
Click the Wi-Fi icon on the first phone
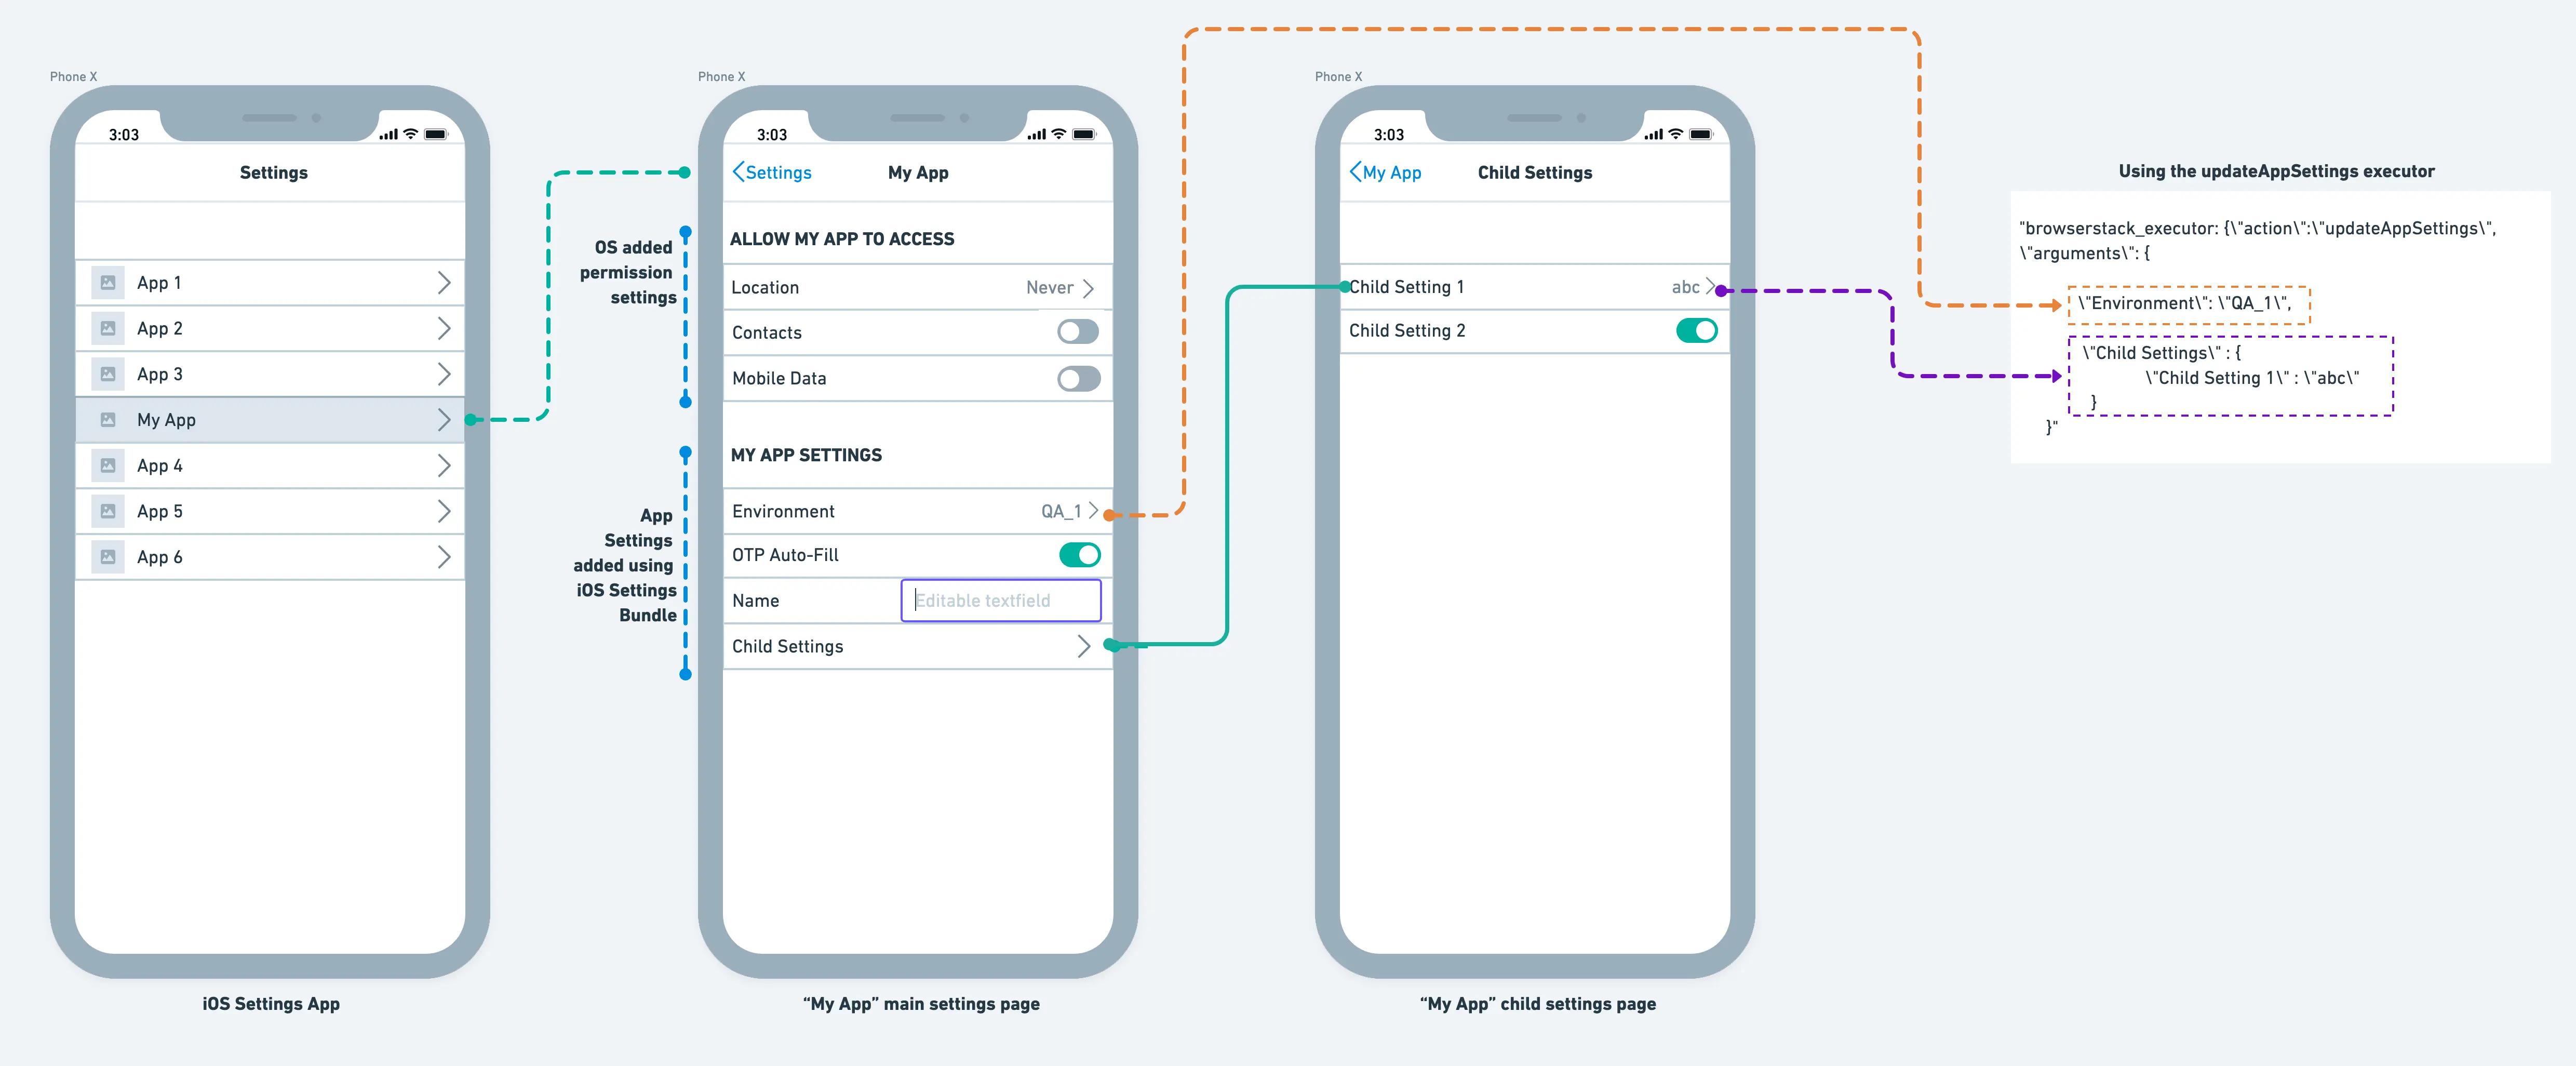point(411,134)
